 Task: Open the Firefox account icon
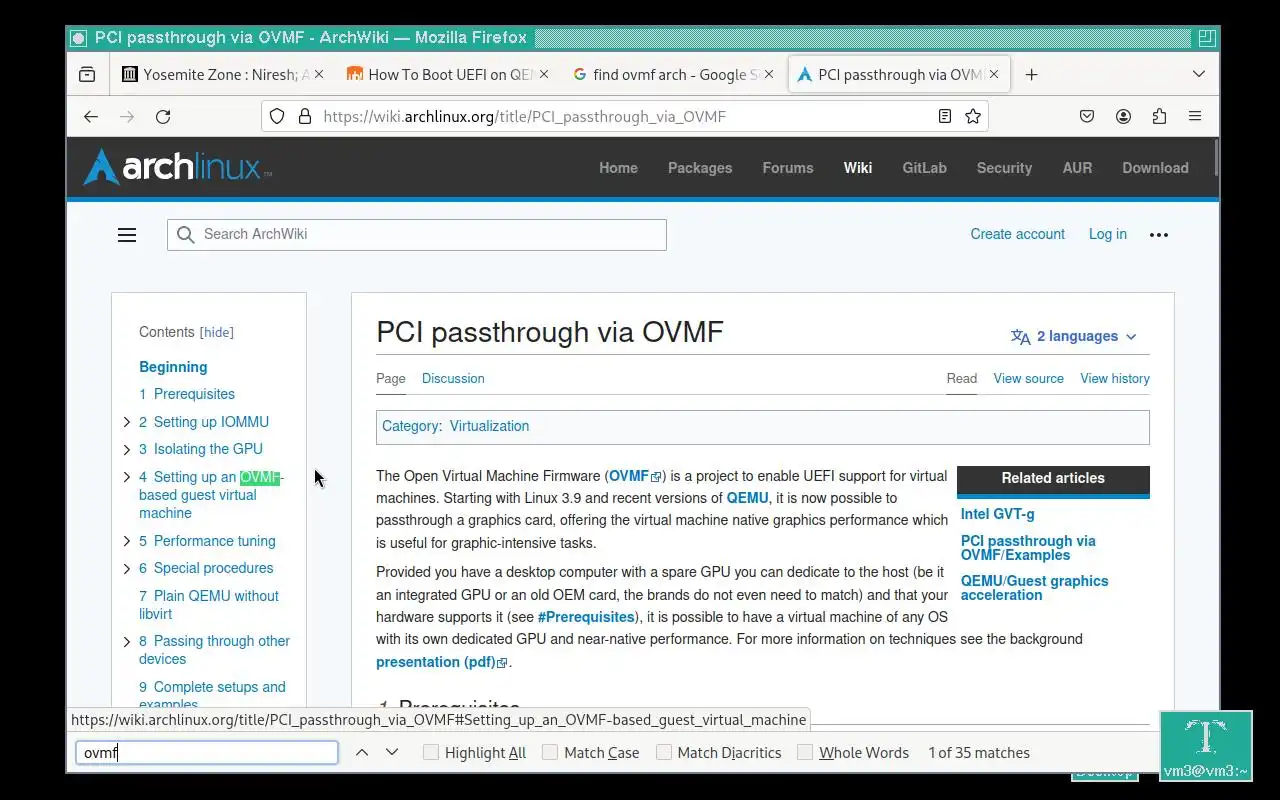(1123, 117)
